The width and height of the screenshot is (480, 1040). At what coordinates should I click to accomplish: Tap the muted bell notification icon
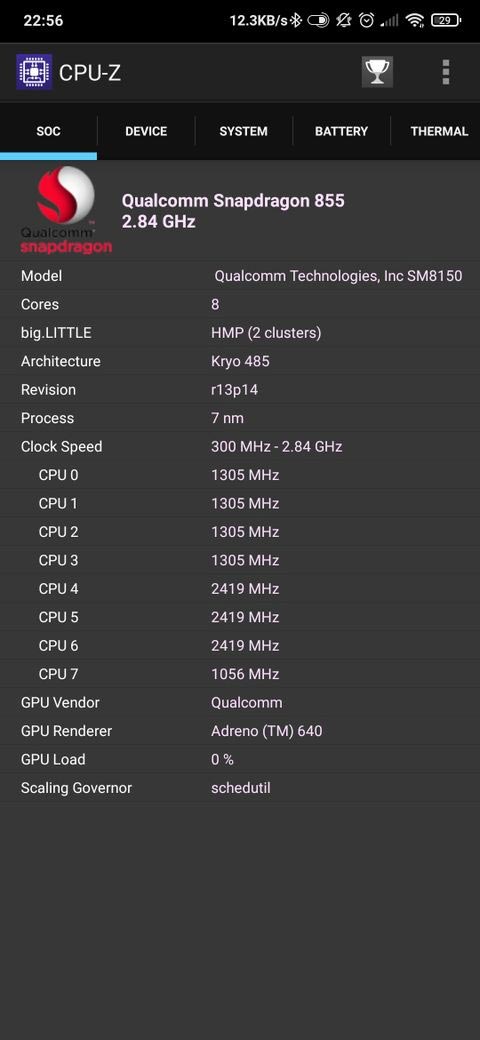(343, 21)
